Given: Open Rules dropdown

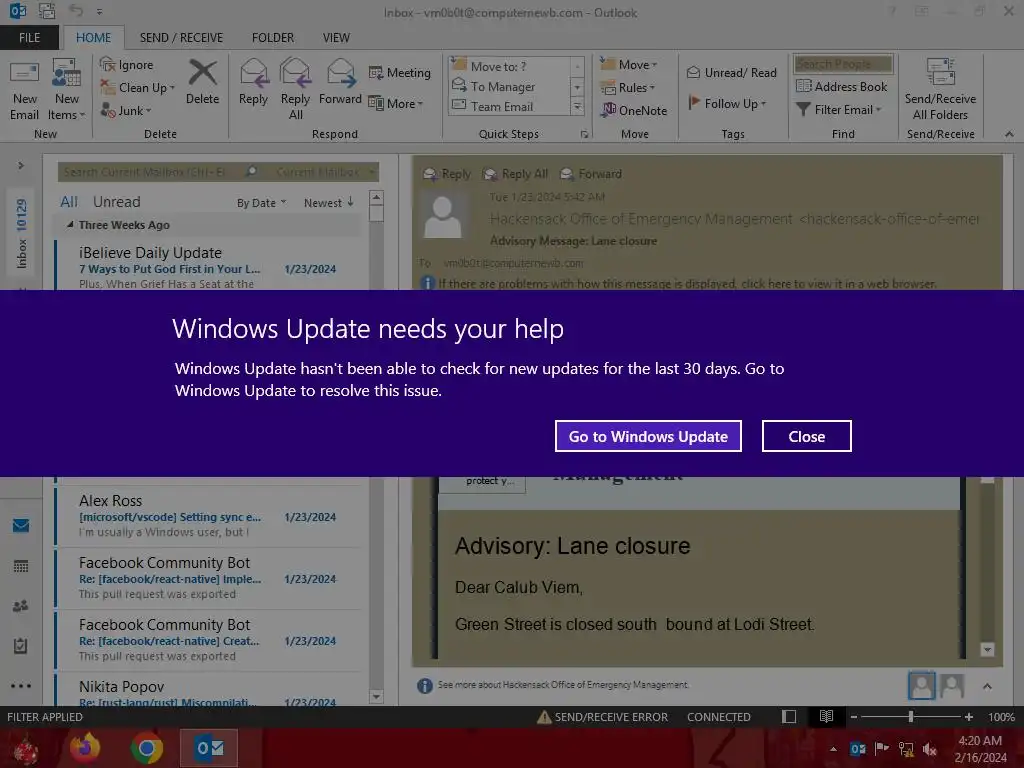Looking at the screenshot, I should (628, 88).
